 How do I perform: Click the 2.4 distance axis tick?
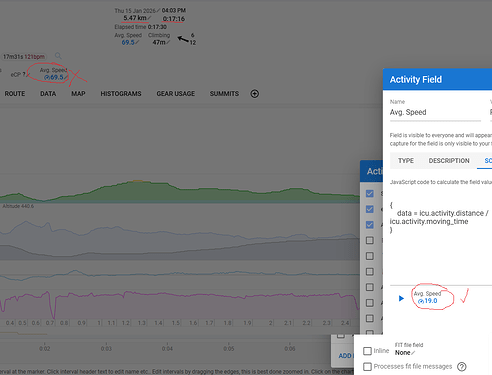coord(345,323)
